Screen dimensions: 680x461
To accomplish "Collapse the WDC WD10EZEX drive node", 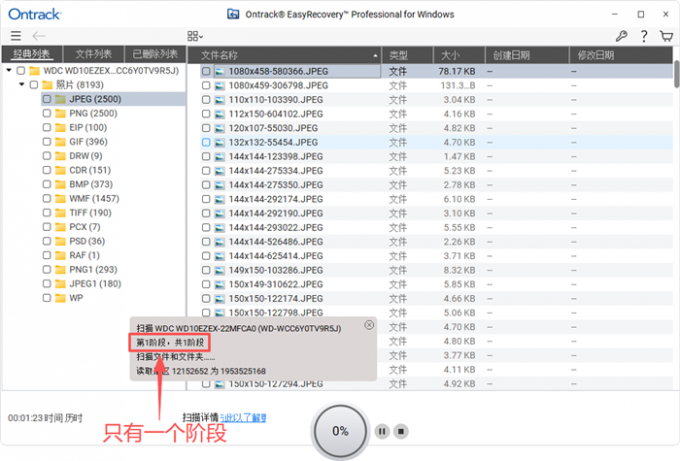I will (x=9, y=70).
